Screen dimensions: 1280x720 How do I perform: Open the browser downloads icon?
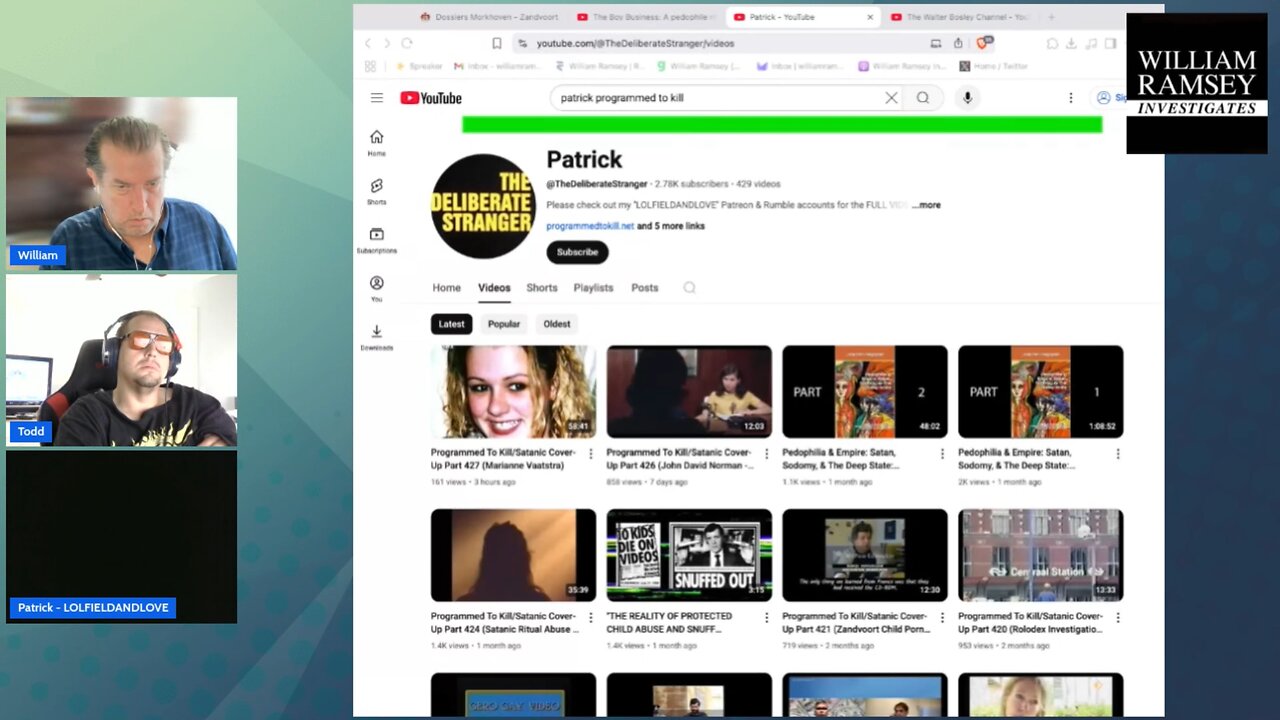[1071, 43]
